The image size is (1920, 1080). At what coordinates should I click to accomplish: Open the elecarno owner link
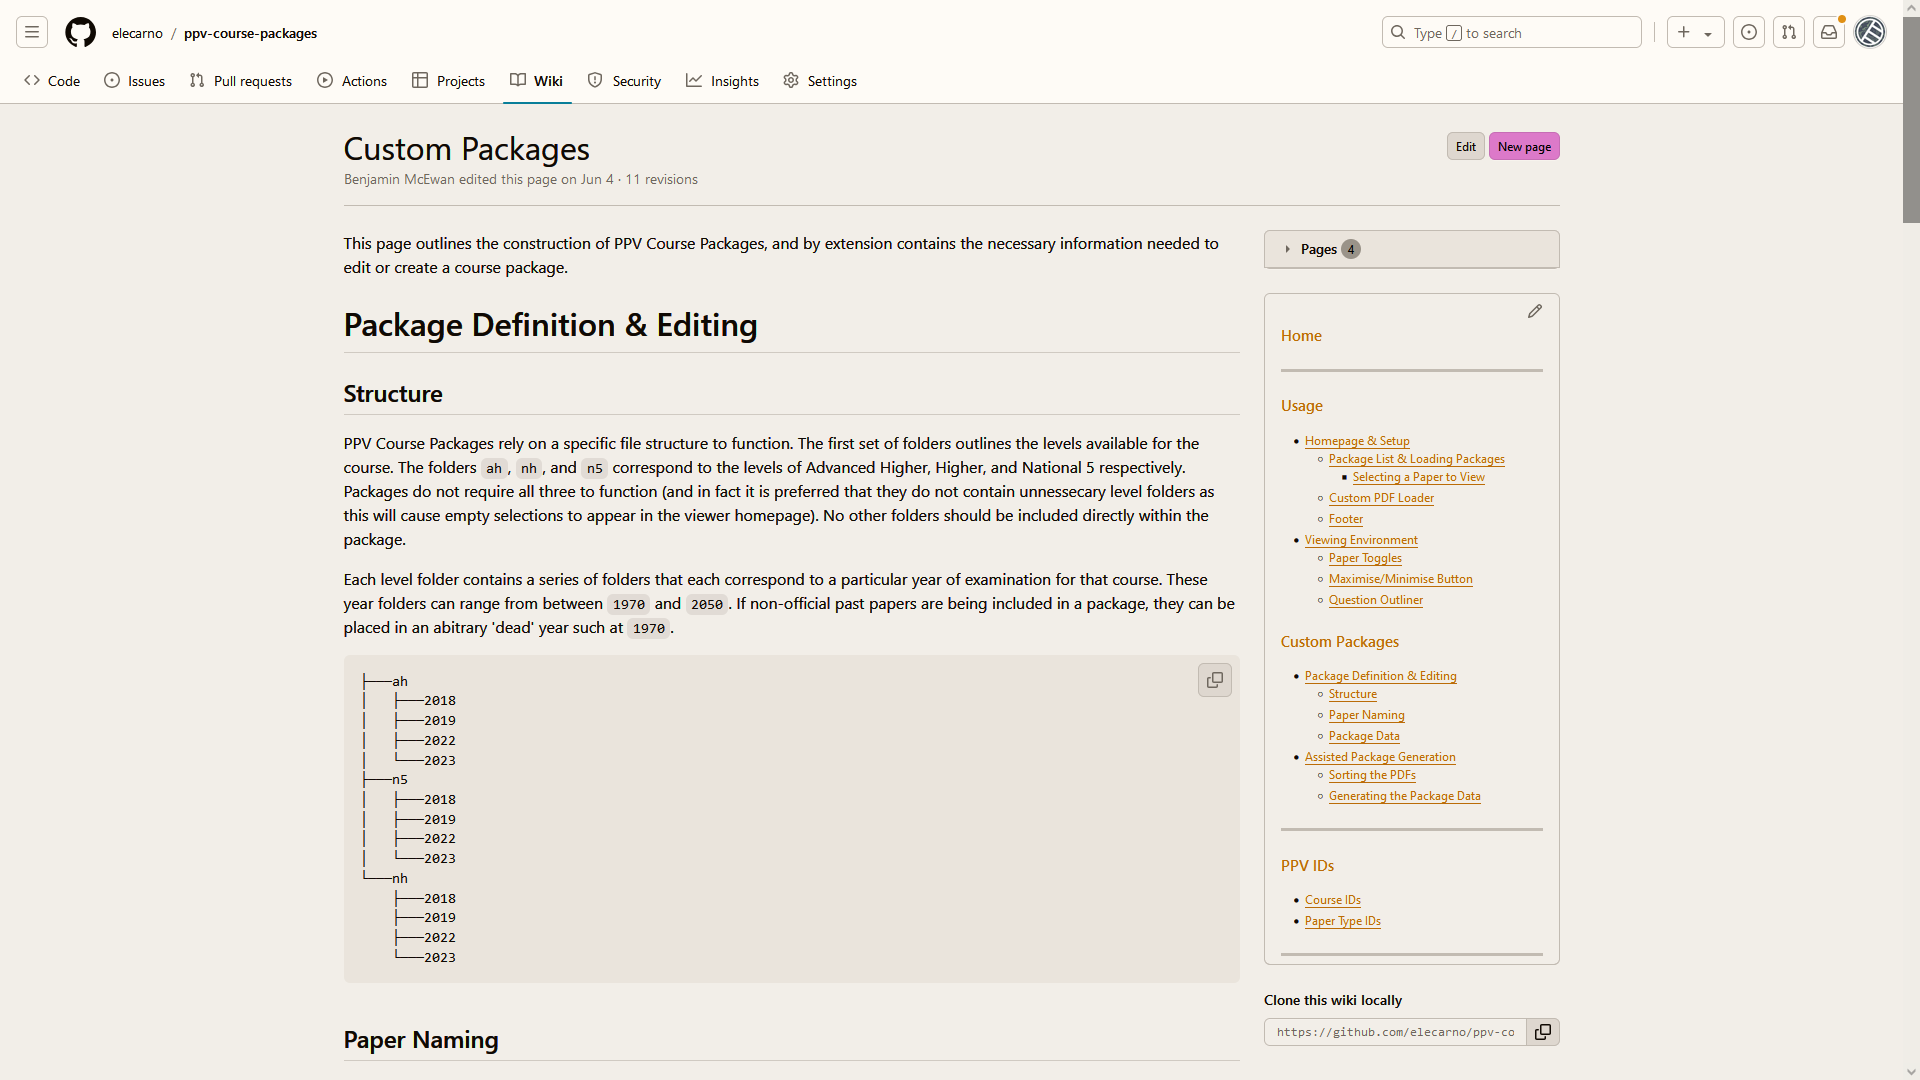(137, 33)
